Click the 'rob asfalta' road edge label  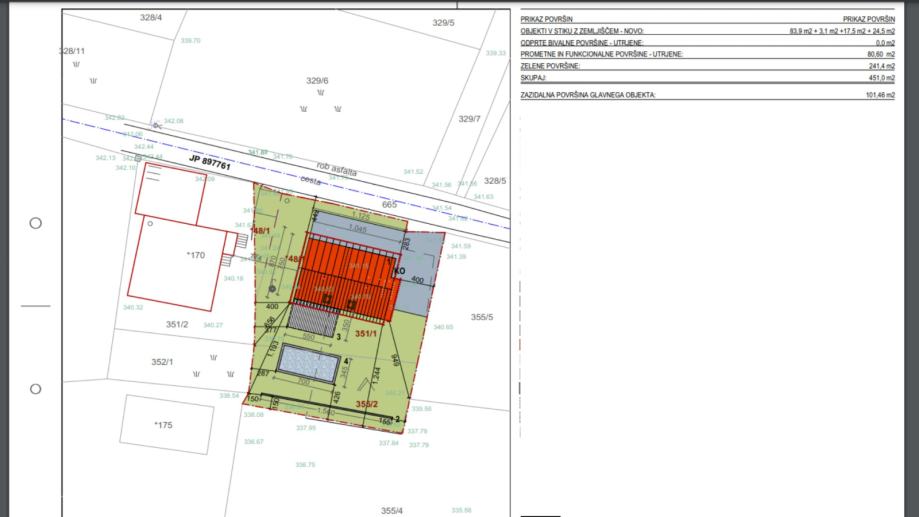[x=335, y=170]
